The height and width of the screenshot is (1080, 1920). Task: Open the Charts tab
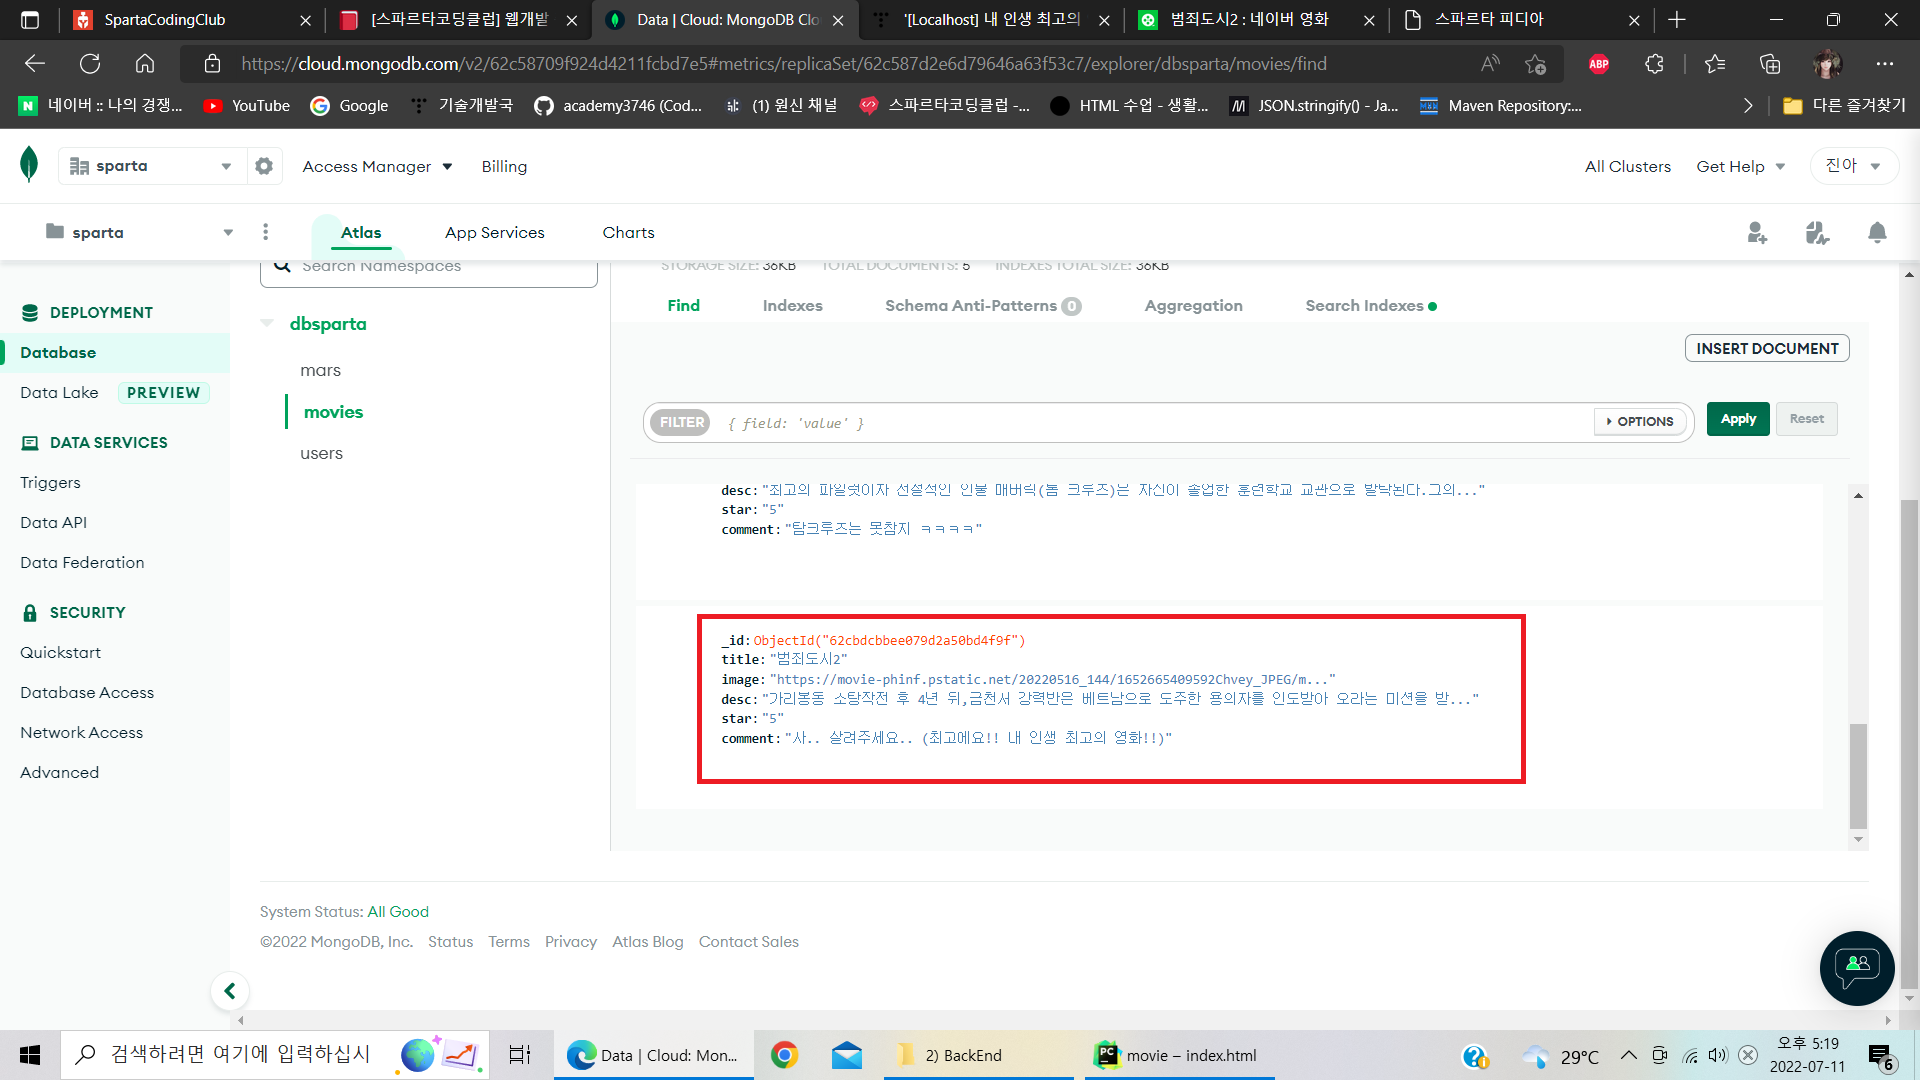click(x=628, y=232)
